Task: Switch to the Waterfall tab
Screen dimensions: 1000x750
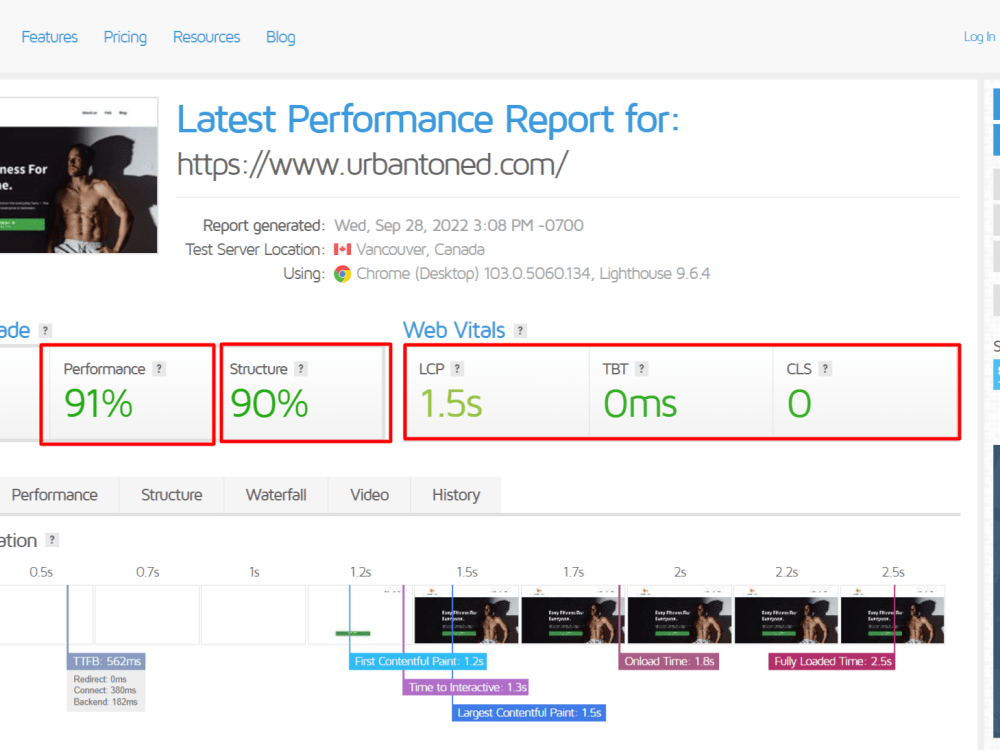Action: pyautogui.click(x=276, y=495)
